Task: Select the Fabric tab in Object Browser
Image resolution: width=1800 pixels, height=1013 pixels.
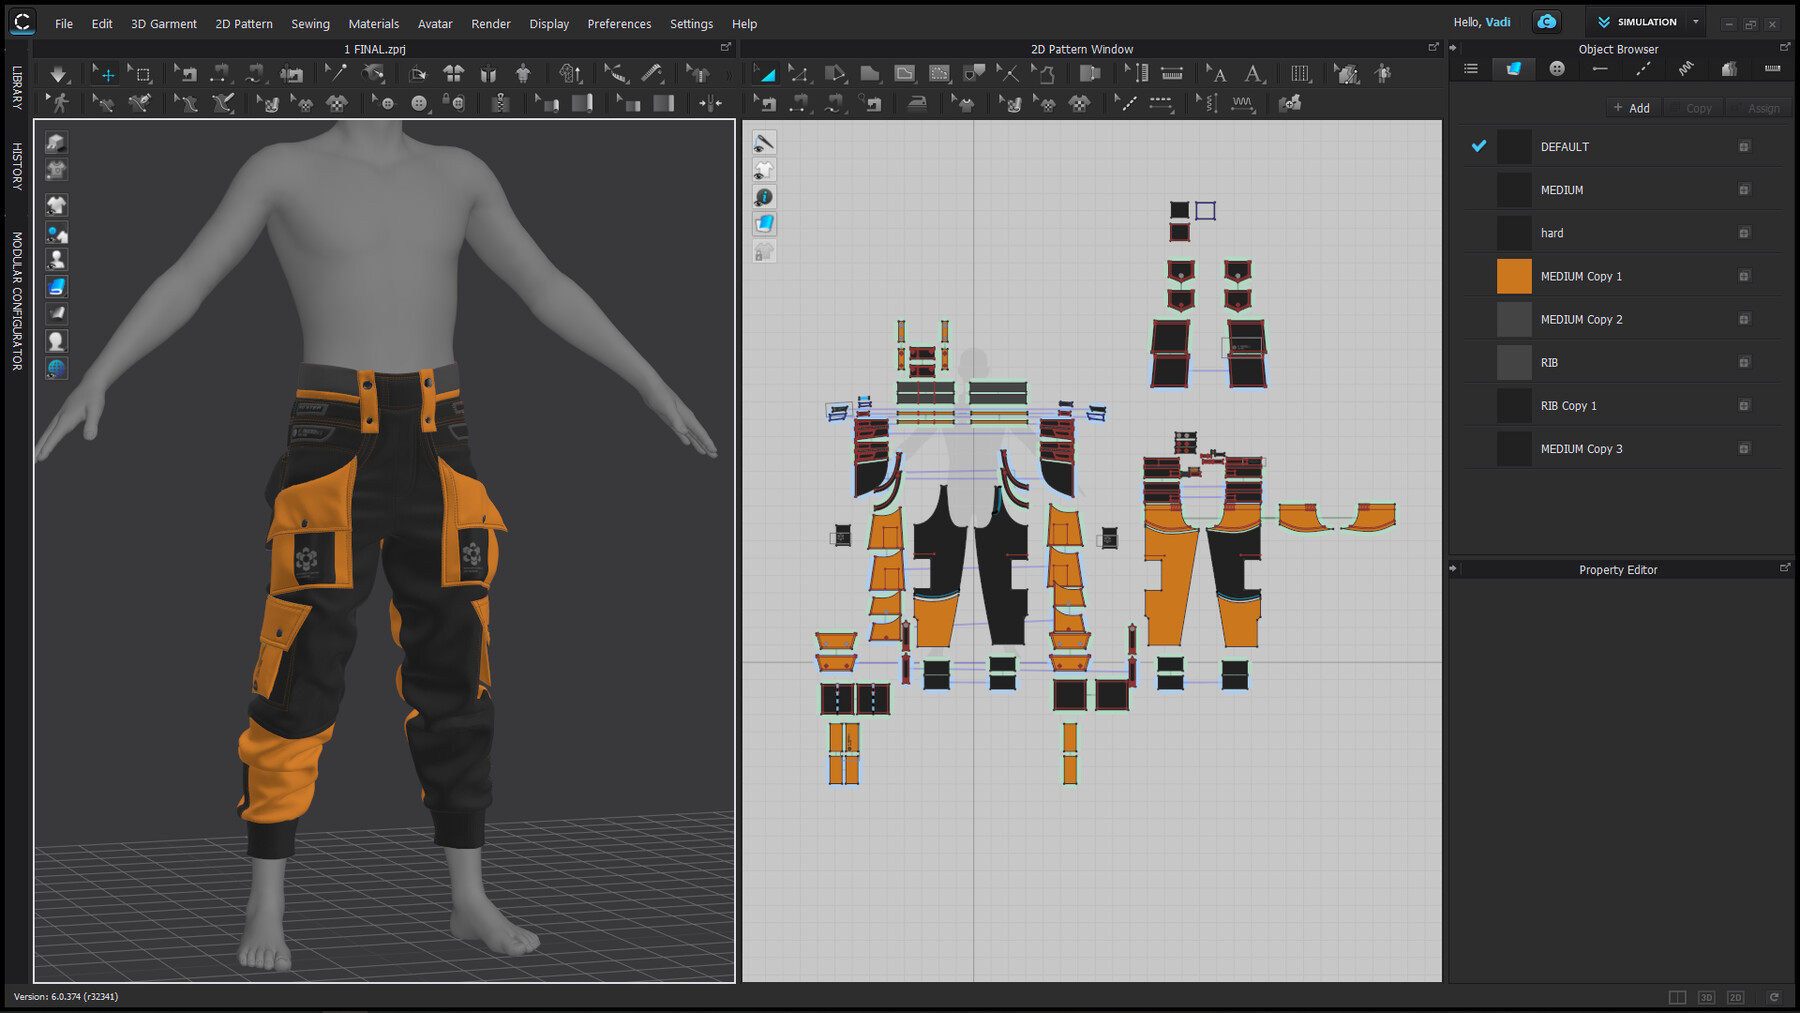Action: pyautogui.click(x=1513, y=69)
